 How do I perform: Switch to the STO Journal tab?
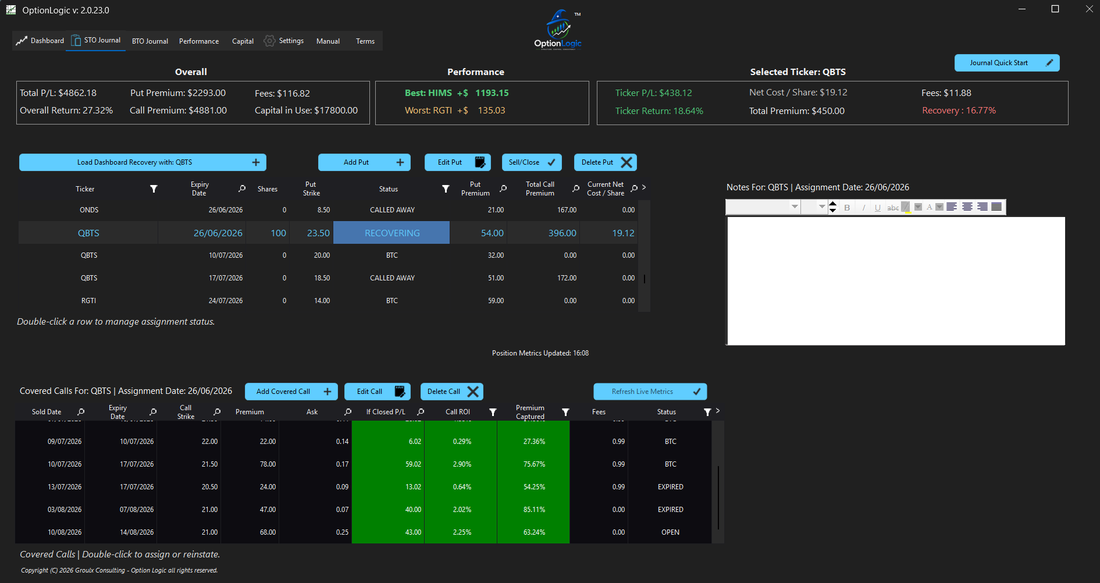point(95,41)
